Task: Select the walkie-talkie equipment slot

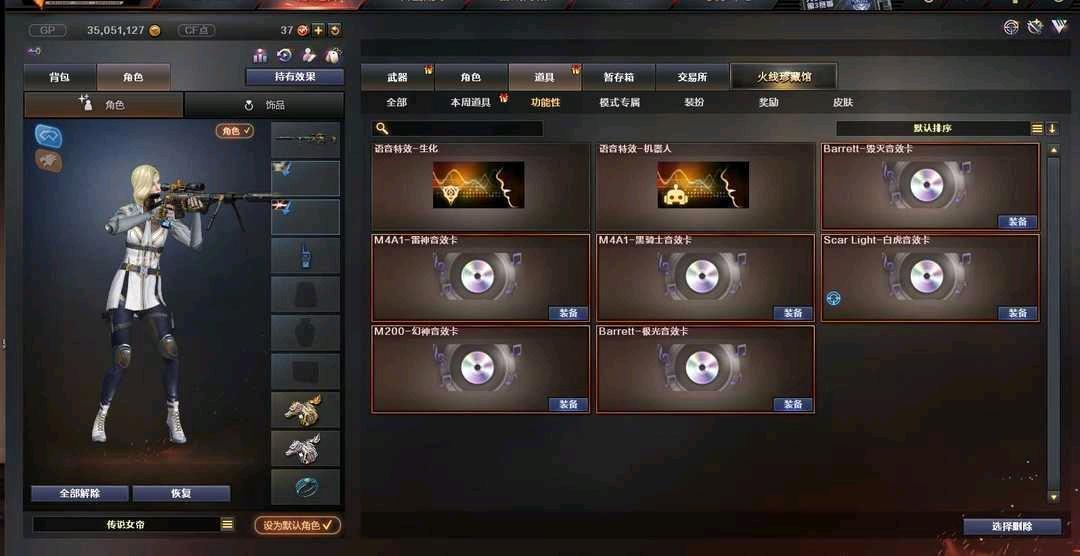Action: (305, 256)
